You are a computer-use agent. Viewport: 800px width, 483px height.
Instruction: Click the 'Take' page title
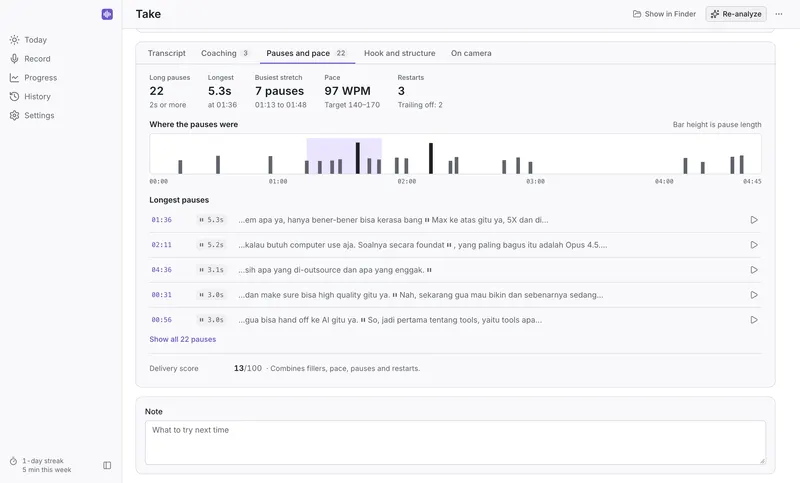148,14
